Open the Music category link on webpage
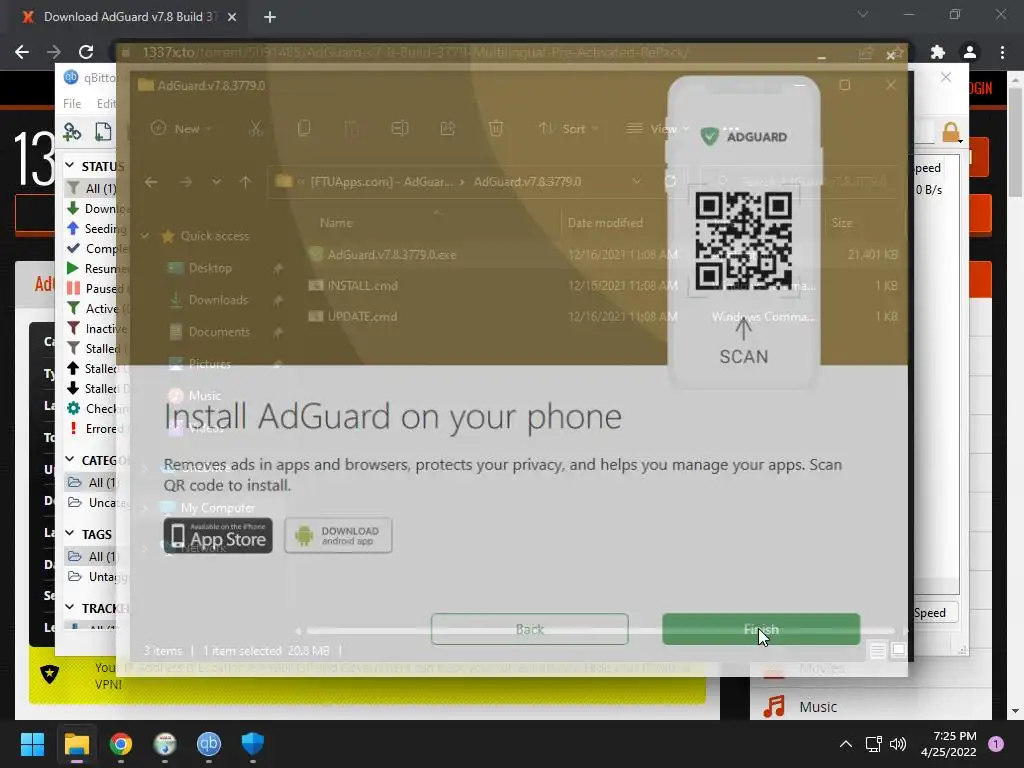 [x=818, y=707]
